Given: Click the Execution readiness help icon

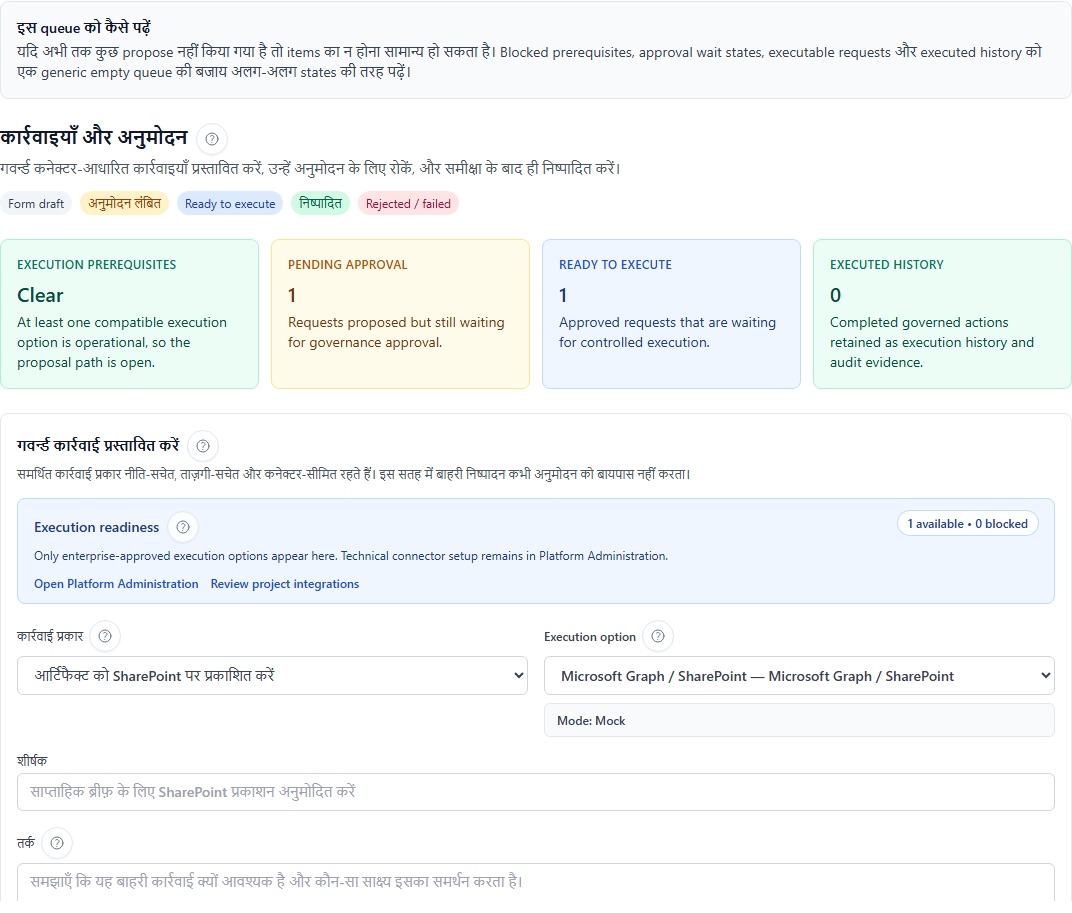Looking at the screenshot, I should pos(183,527).
